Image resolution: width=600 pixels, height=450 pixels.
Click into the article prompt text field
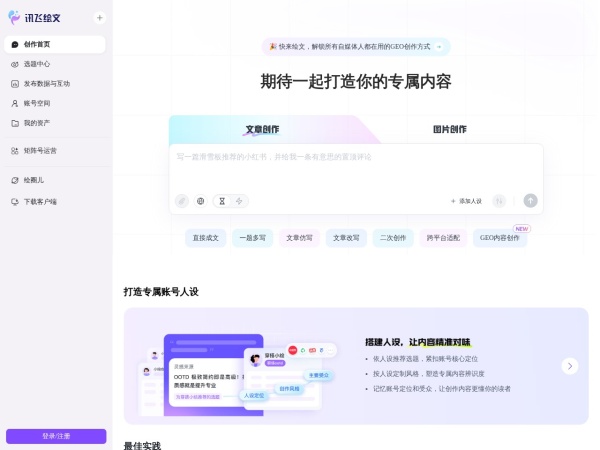tap(355, 165)
